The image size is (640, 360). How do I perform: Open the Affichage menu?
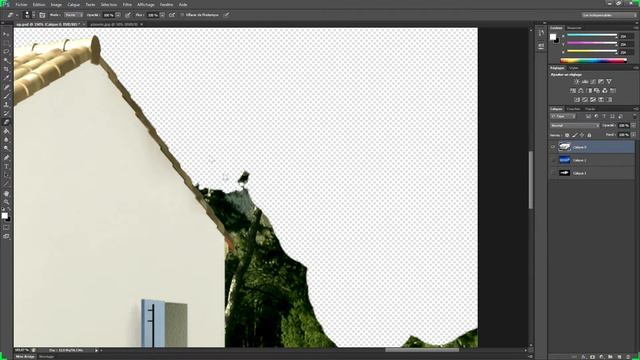(x=146, y=4)
